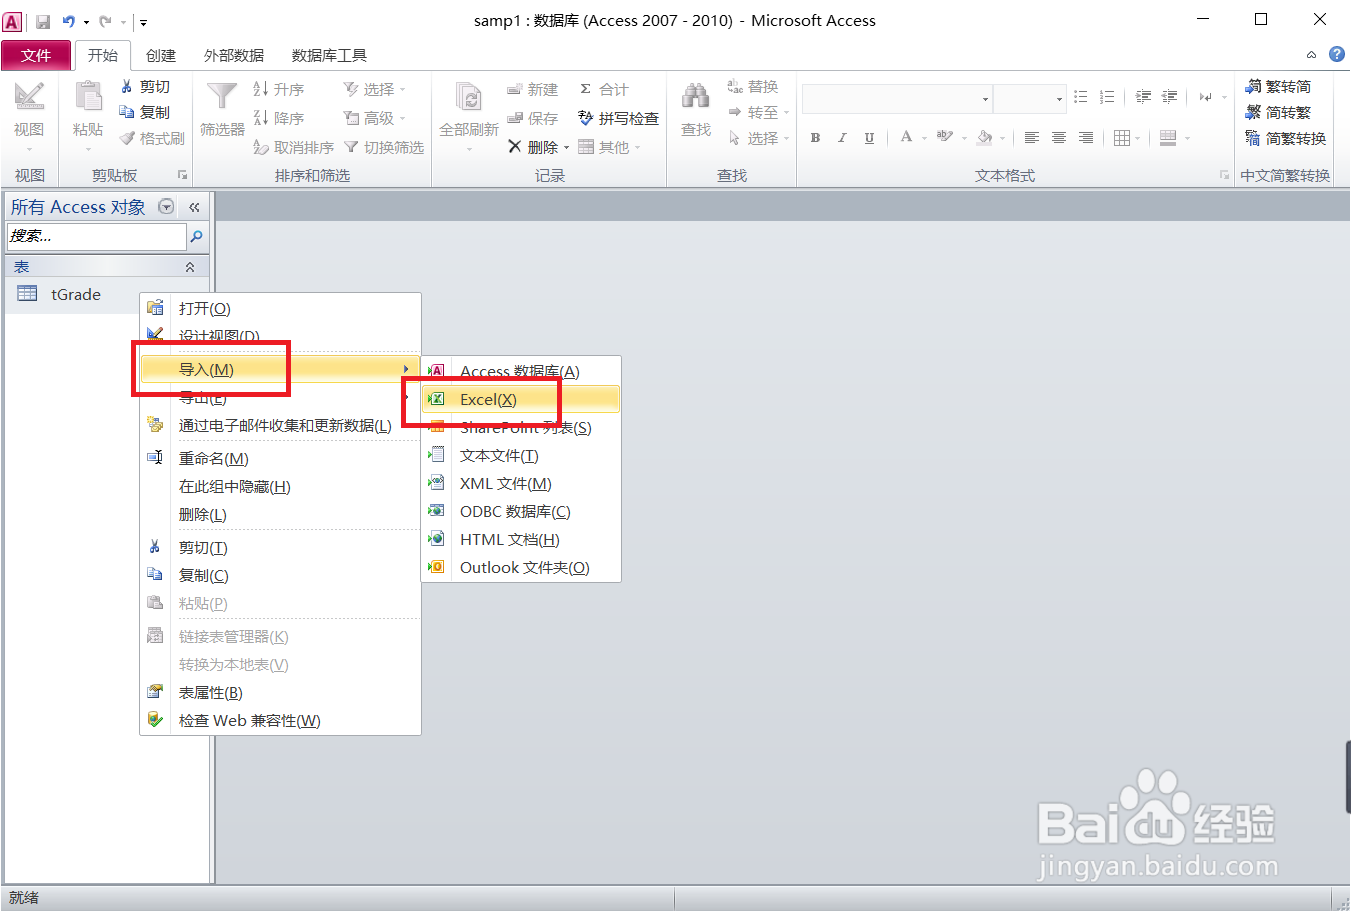Image resolution: width=1351 pixels, height=912 pixels.
Task: Choose ODBC 数据库(C) in submenu
Action: point(521,511)
